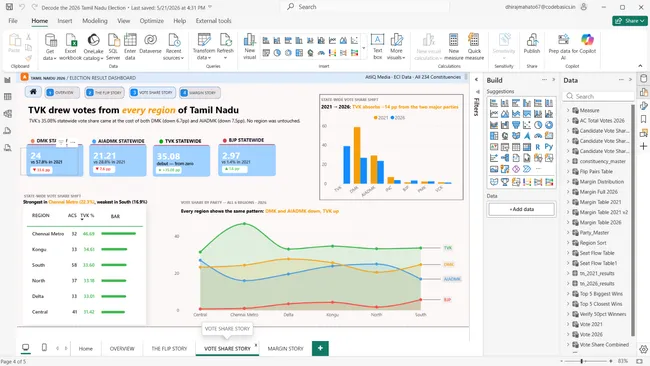
Task: Click dashboard The Flip Story nav button
Action: click(x=104, y=92)
